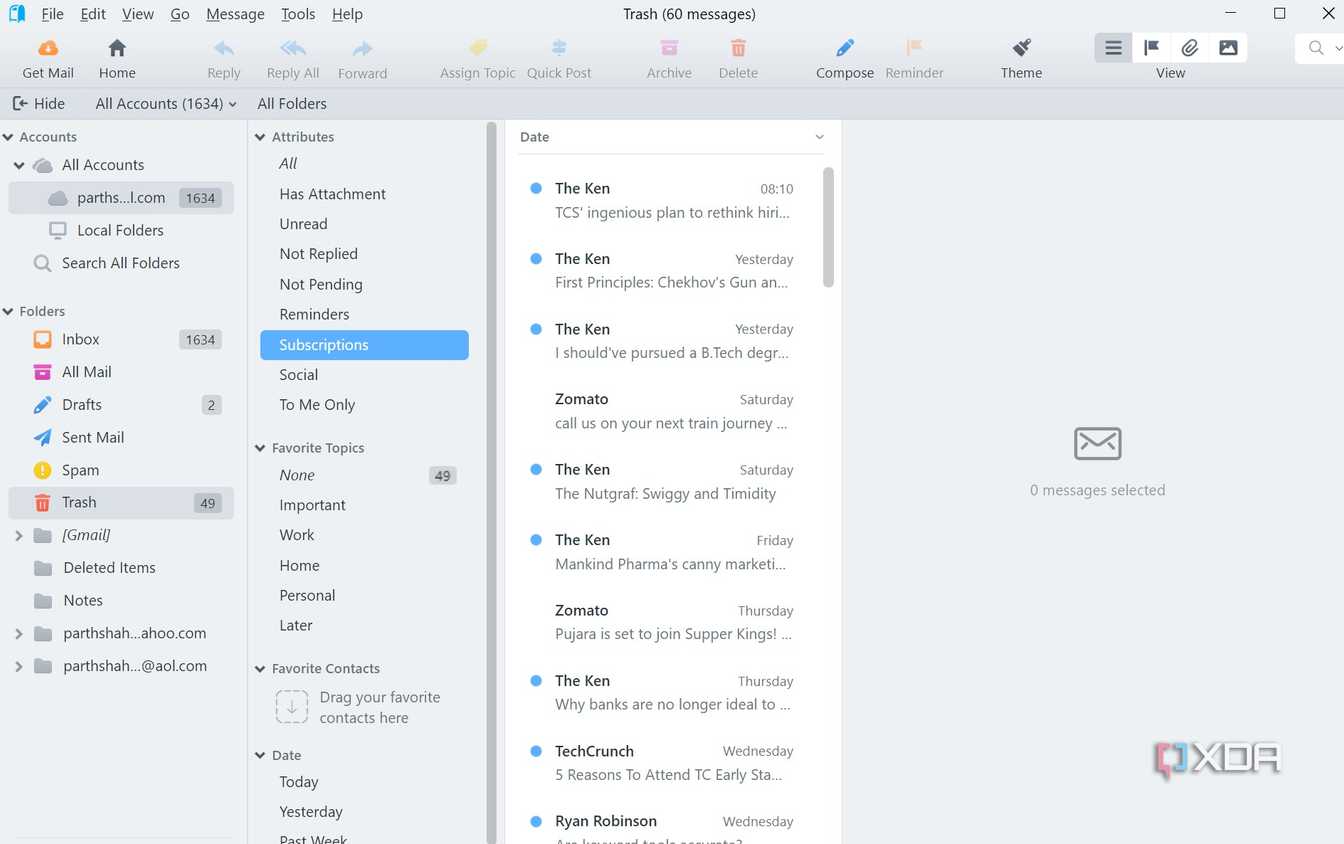Open the File menu

click(52, 14)
